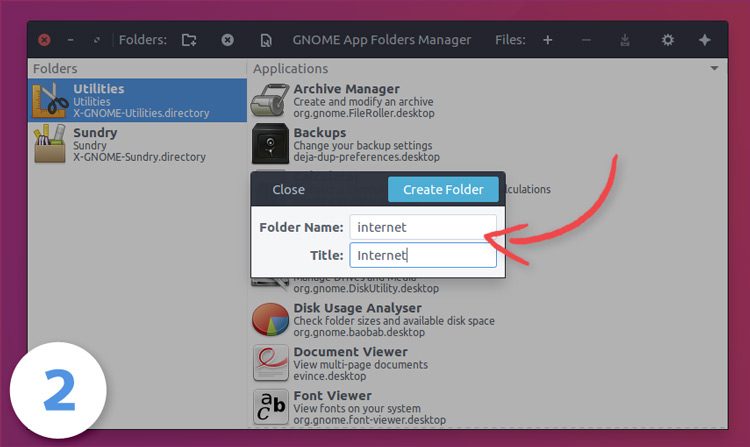Click the Folder Name input field
Viewport: 750px width, 447px height.
point(423,227)
